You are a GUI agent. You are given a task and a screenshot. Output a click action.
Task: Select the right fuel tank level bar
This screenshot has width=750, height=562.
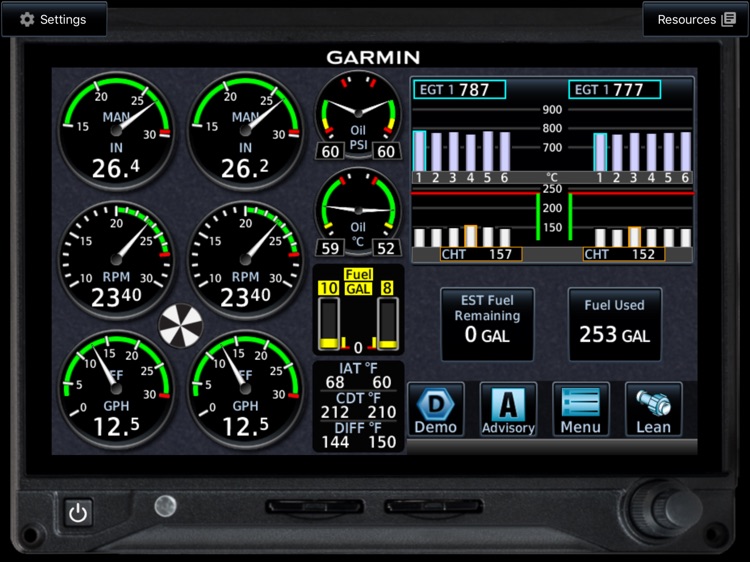tap(388, 323)
